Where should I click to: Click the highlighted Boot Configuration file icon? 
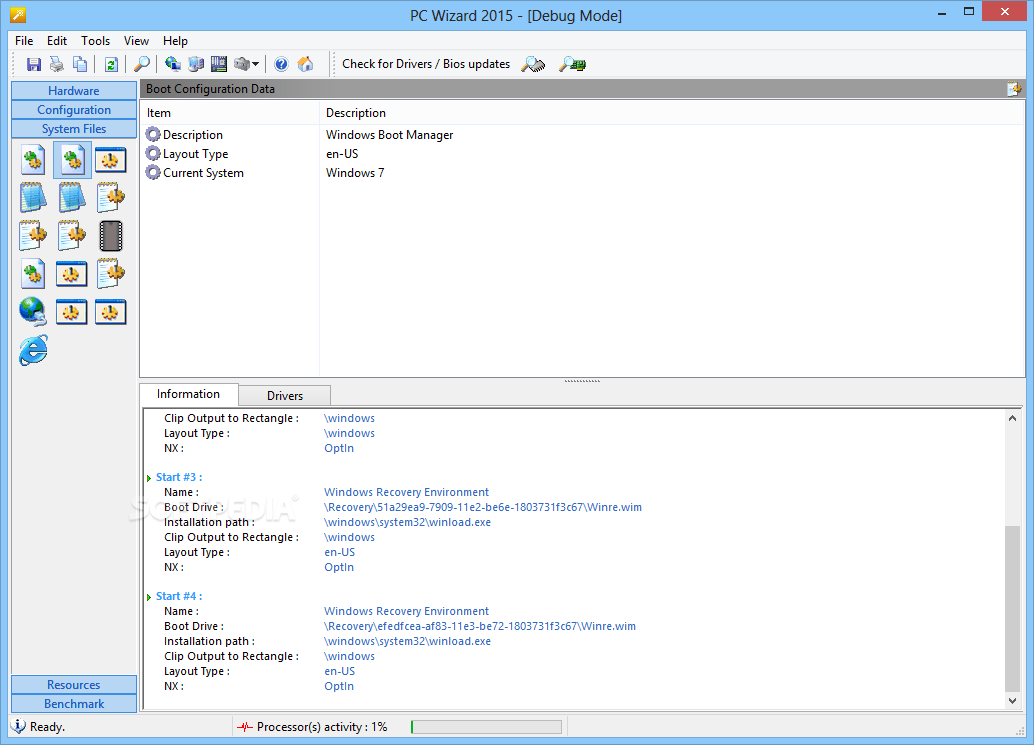click(72, 160)
